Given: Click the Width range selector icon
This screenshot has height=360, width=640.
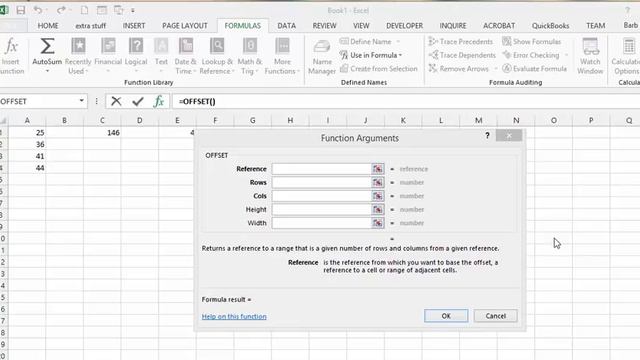Looking at the screenshot, I should 378,223.
